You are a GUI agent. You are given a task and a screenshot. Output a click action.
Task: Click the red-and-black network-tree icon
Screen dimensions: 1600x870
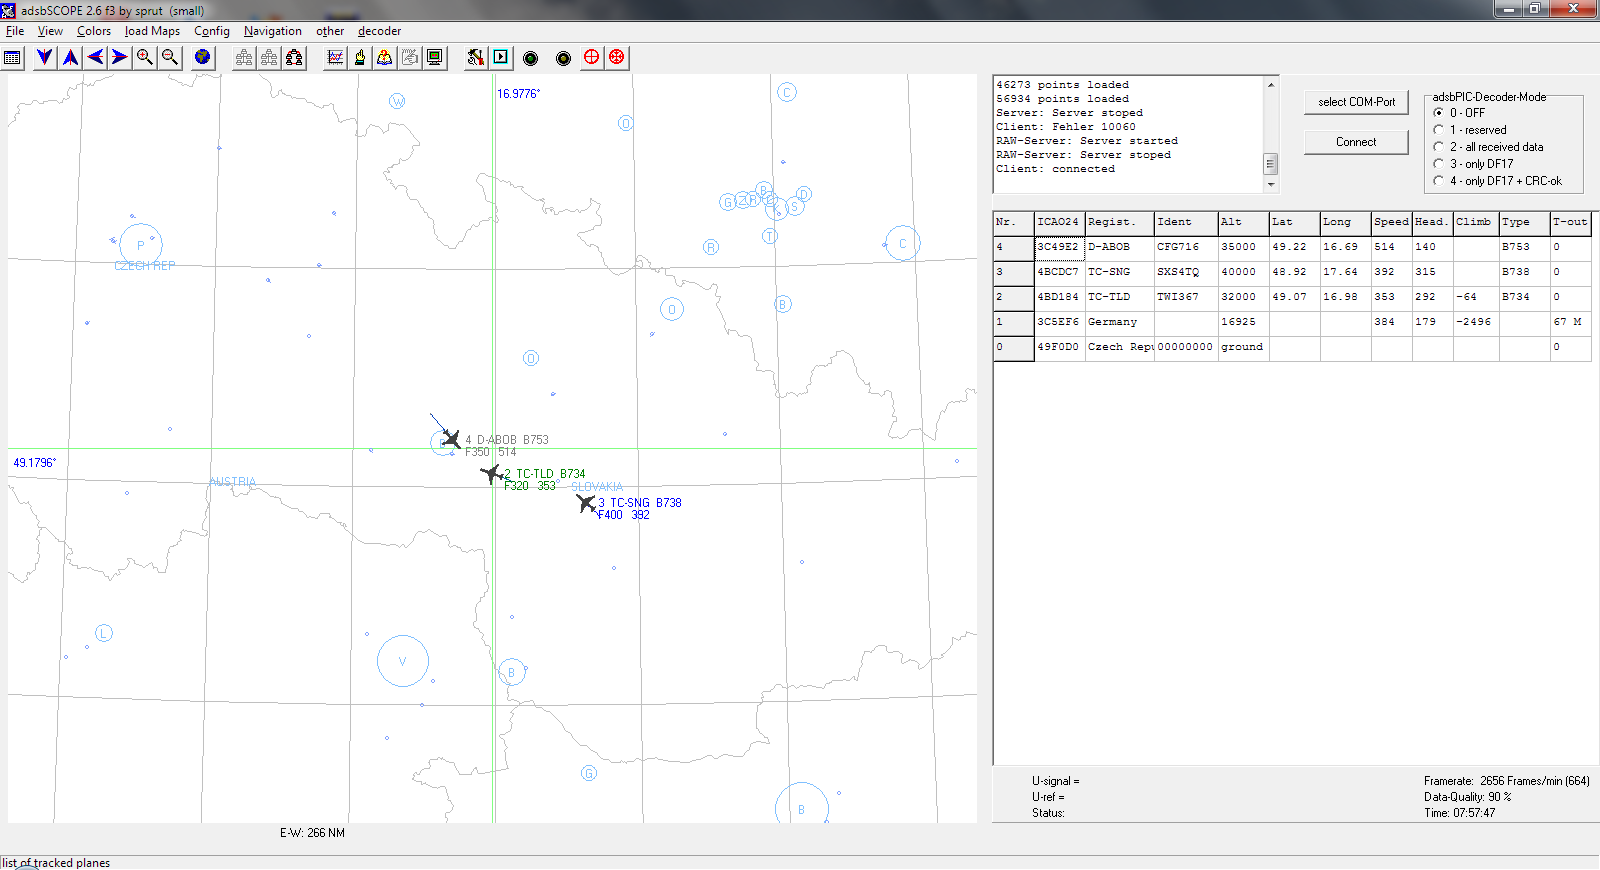(294, 58)
